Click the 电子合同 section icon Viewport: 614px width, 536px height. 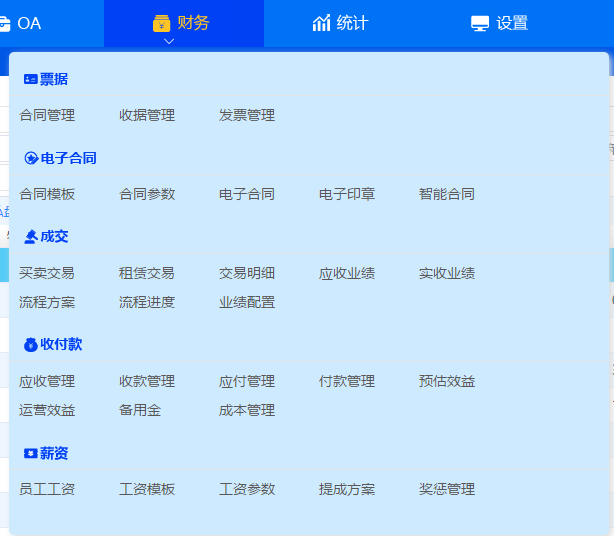[x=30, y=158]
